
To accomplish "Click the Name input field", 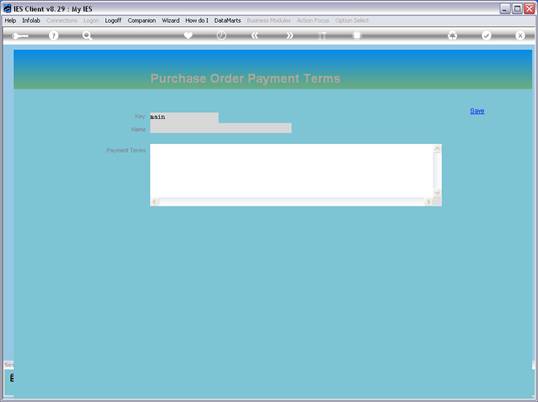I will click(221, 128).
